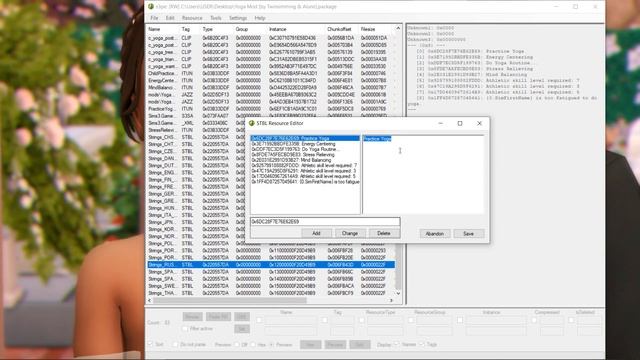The width and height of the screenshot is (640, 360).
Task: Select the Athletic skill level required: 5 entry
Action: (305, 176)
